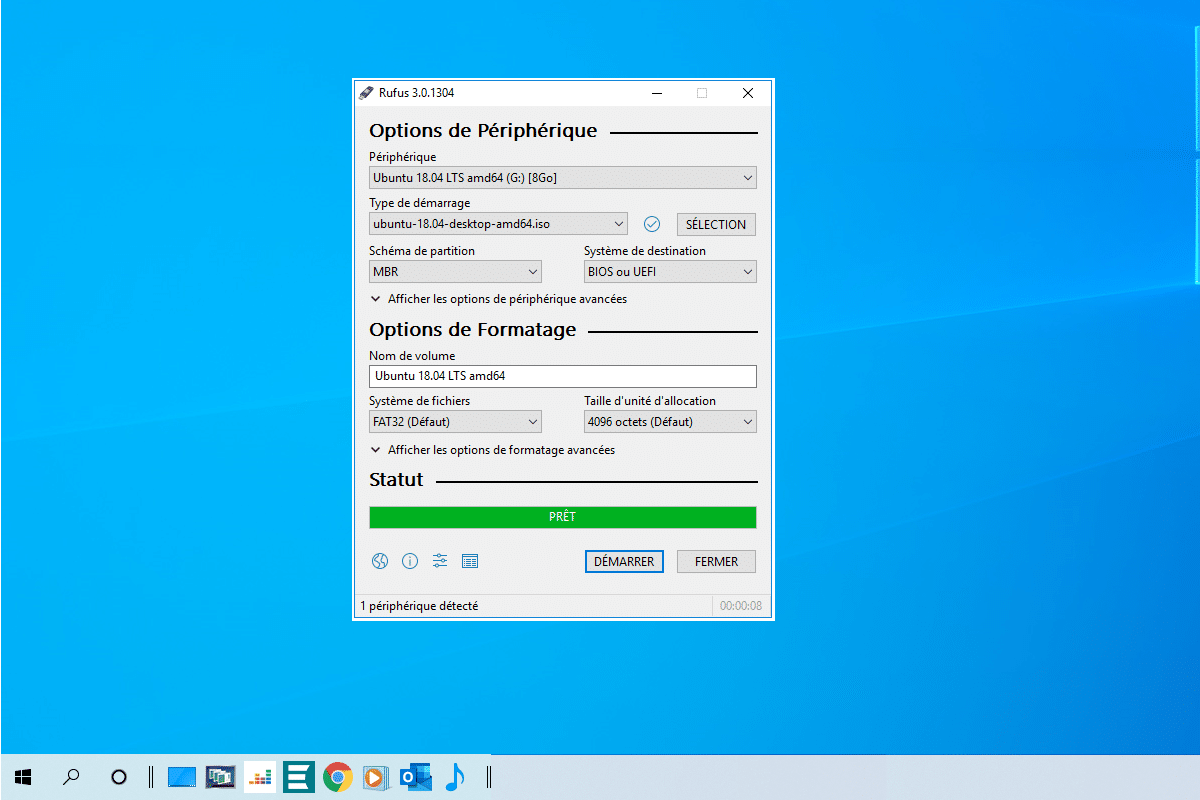
Task: Open the 4096 octets allocation size dropdown
Action: click(670, 422)
